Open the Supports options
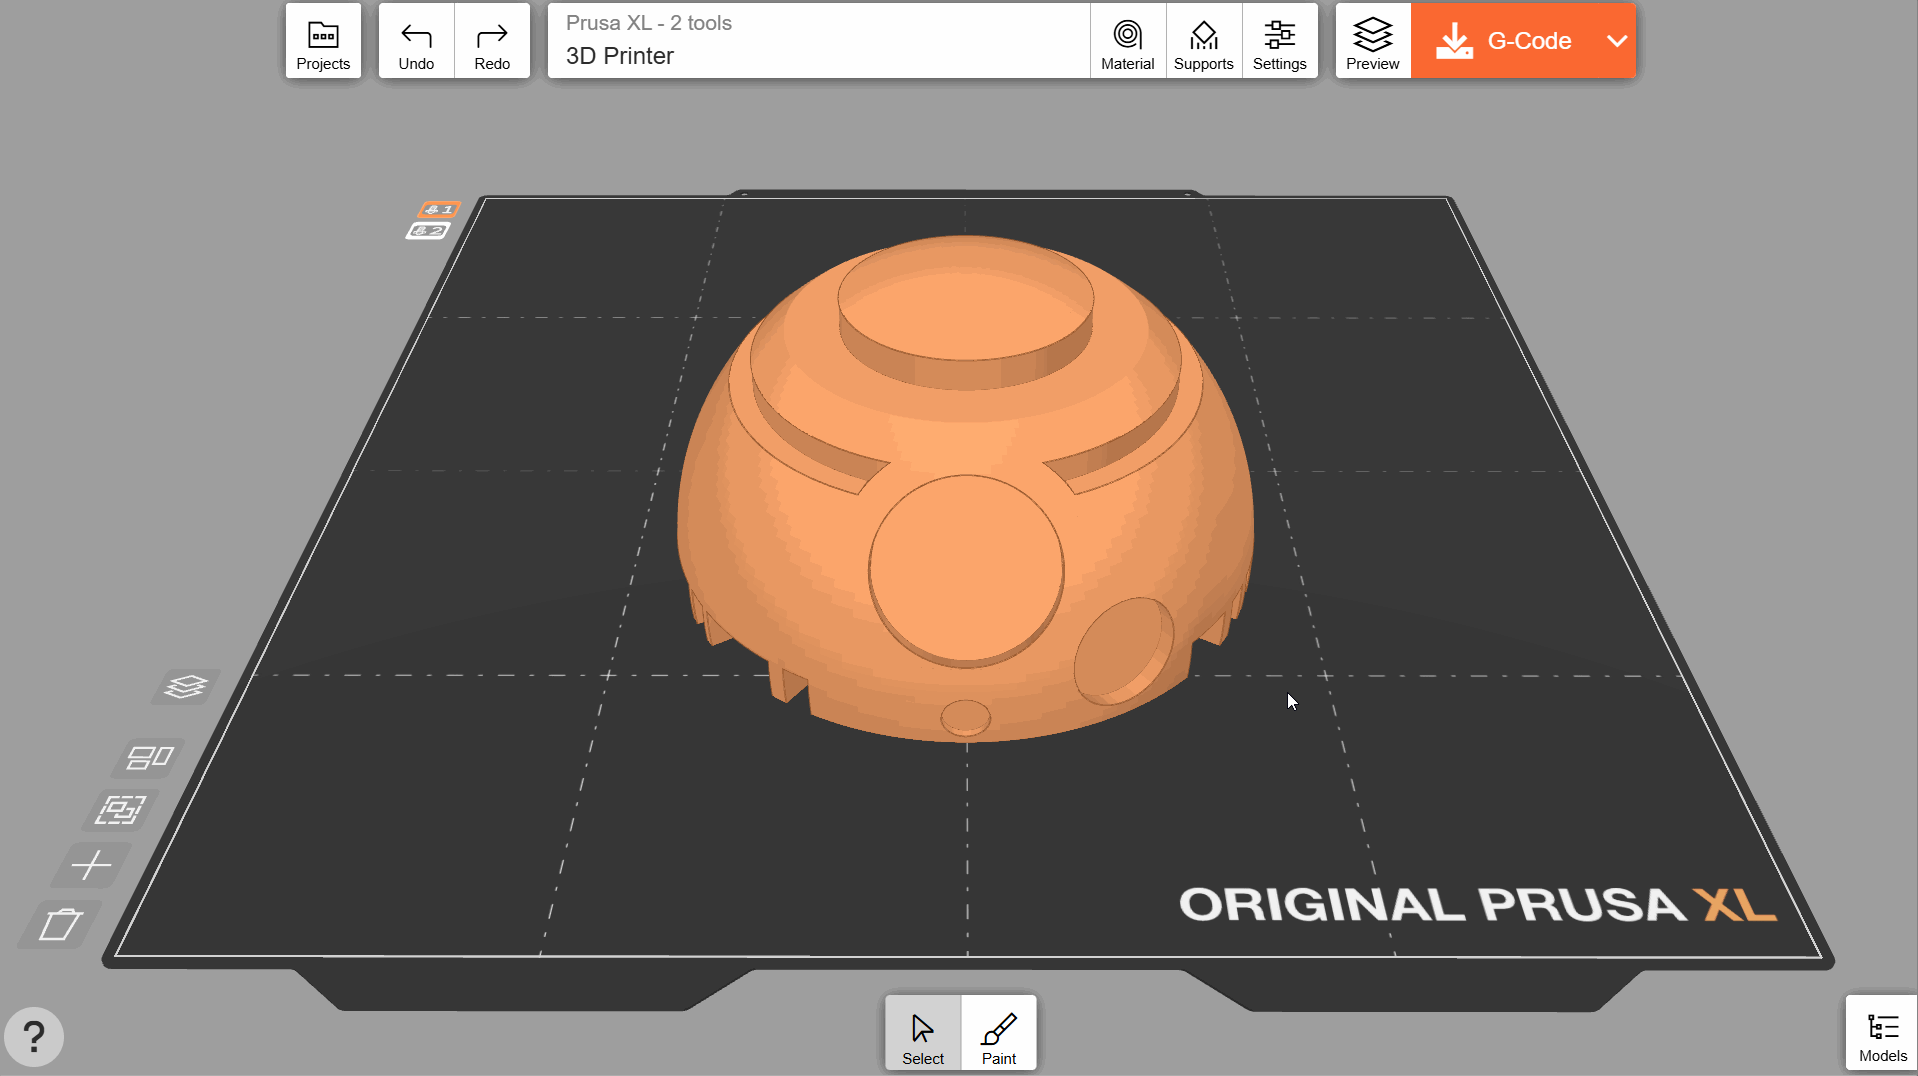 point(1203,41)
